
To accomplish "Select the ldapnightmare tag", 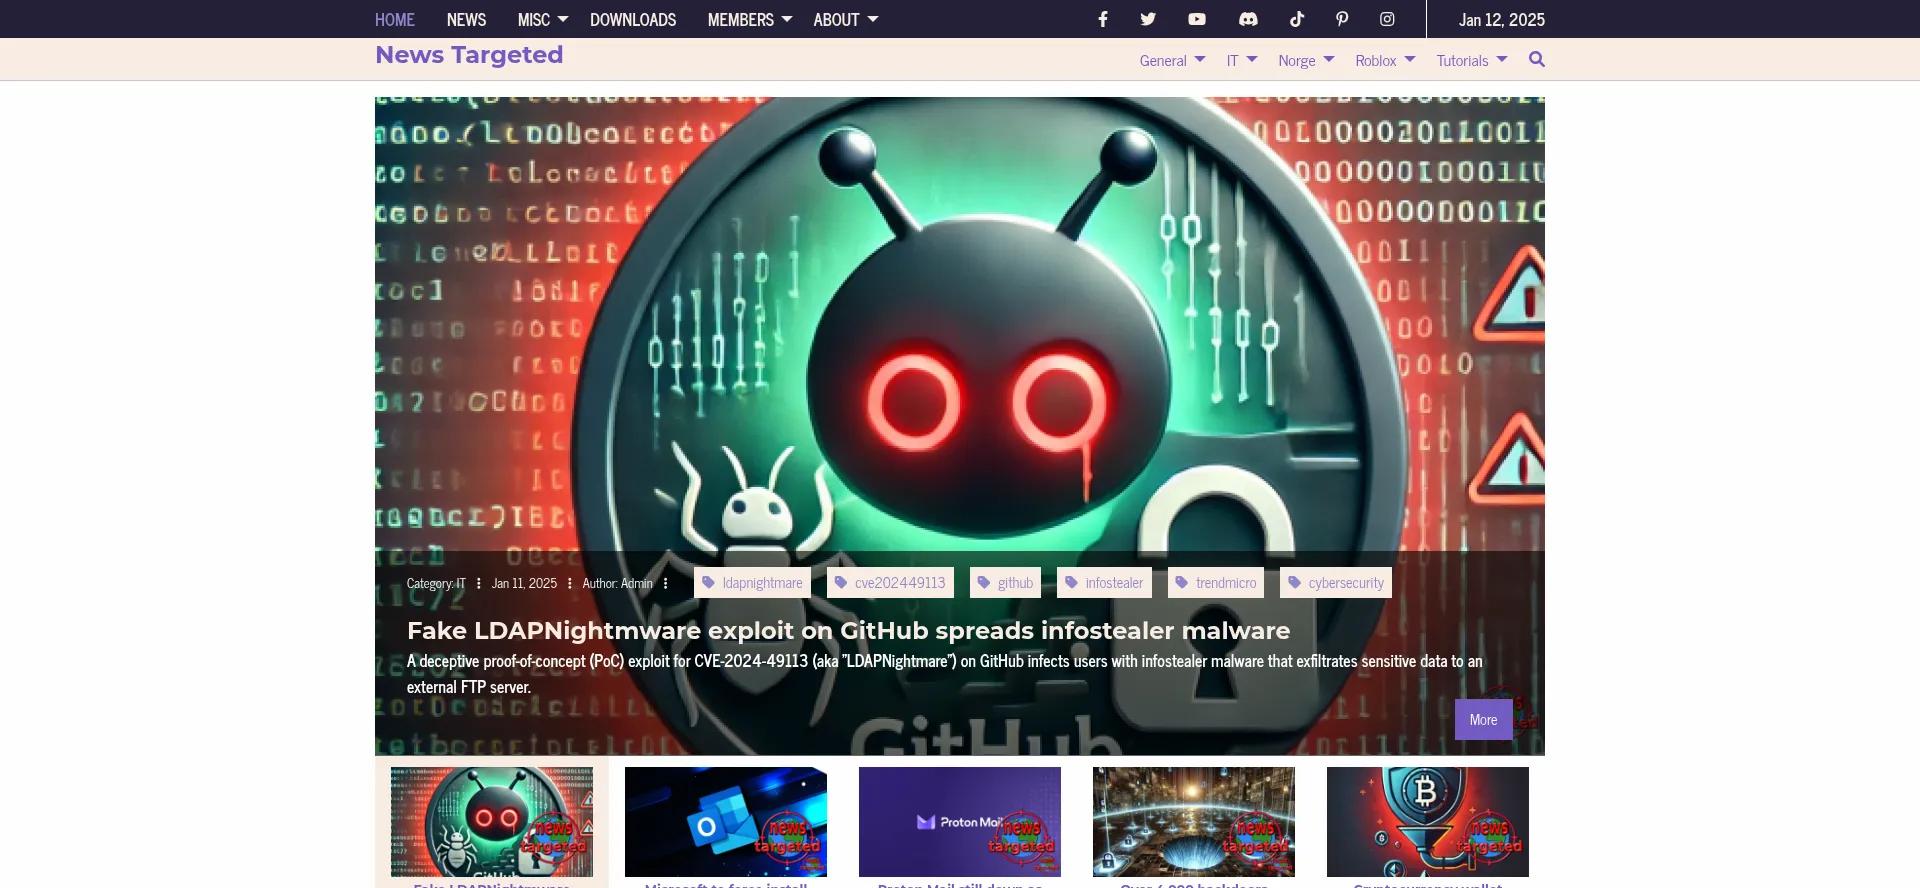I will tap(752, 583).
